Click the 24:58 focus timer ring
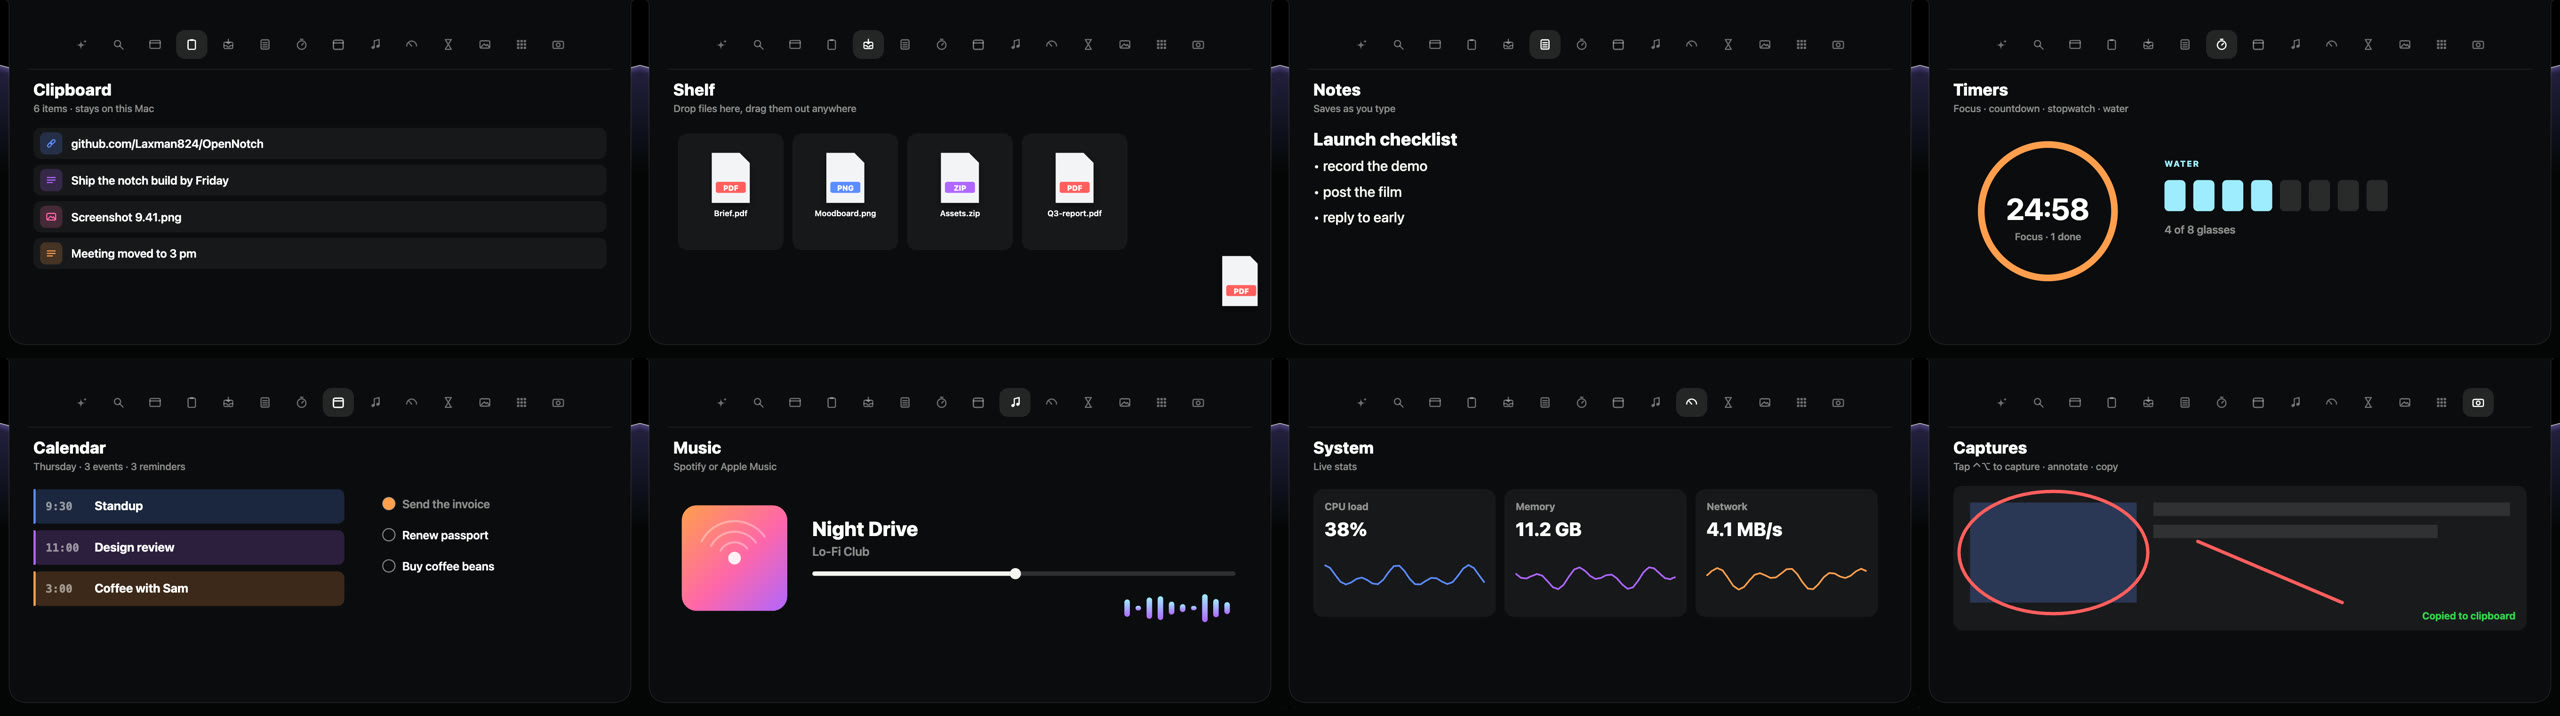2560x716 pixels. [2047, 211]
